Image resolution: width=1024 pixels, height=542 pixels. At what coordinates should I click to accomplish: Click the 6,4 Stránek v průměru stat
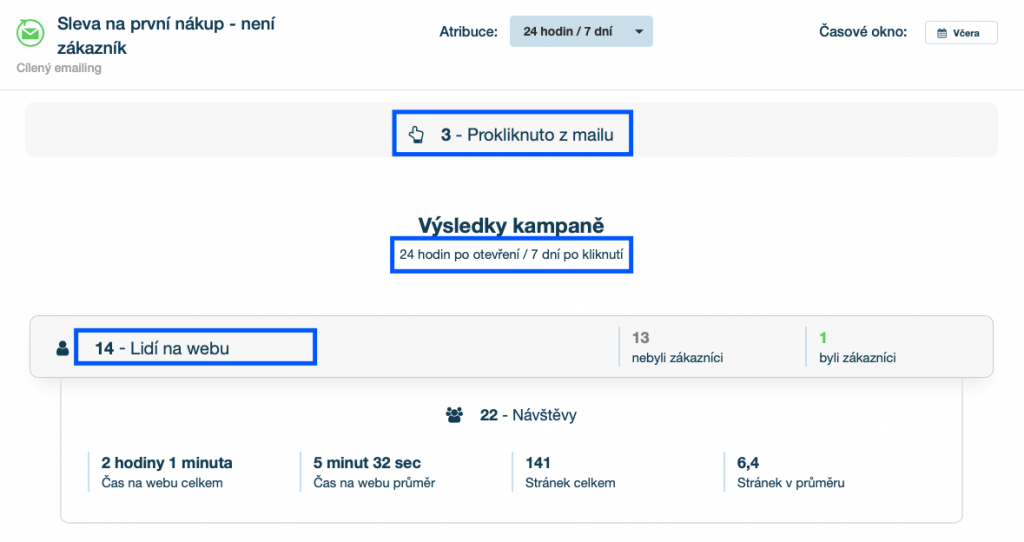790,472
